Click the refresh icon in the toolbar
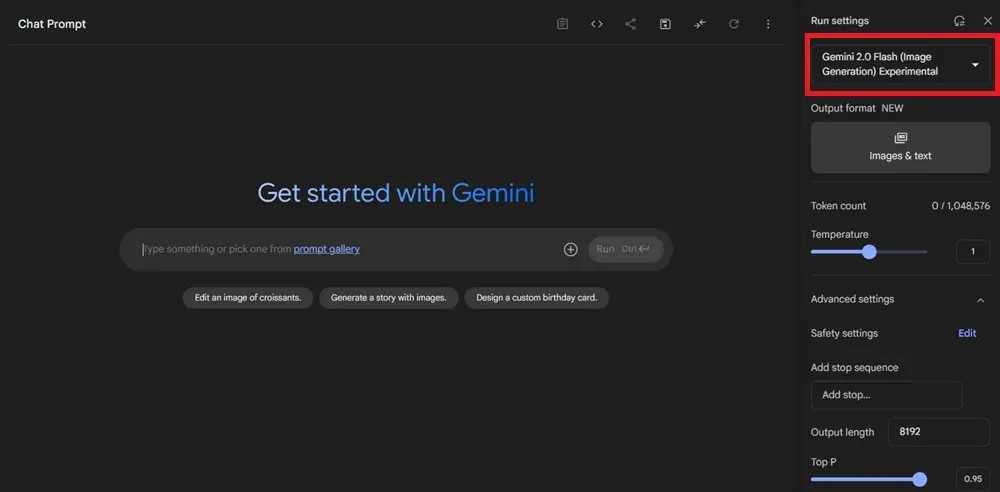 point(733,24)
